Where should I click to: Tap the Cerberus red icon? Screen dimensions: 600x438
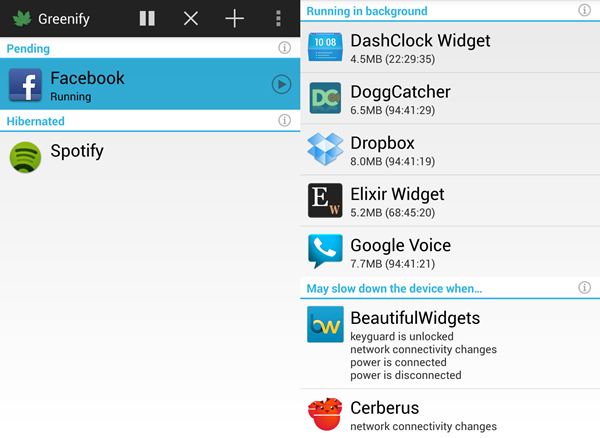[325, 414]
